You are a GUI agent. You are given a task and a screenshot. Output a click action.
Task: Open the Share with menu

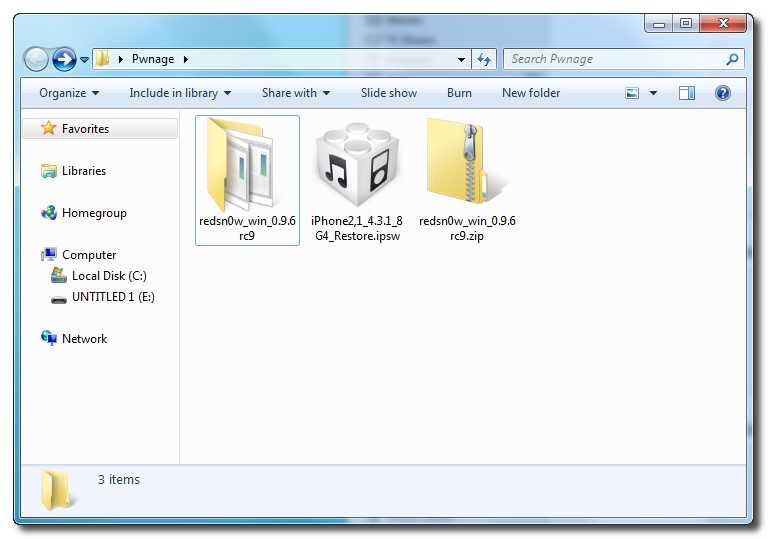[296, 93]
